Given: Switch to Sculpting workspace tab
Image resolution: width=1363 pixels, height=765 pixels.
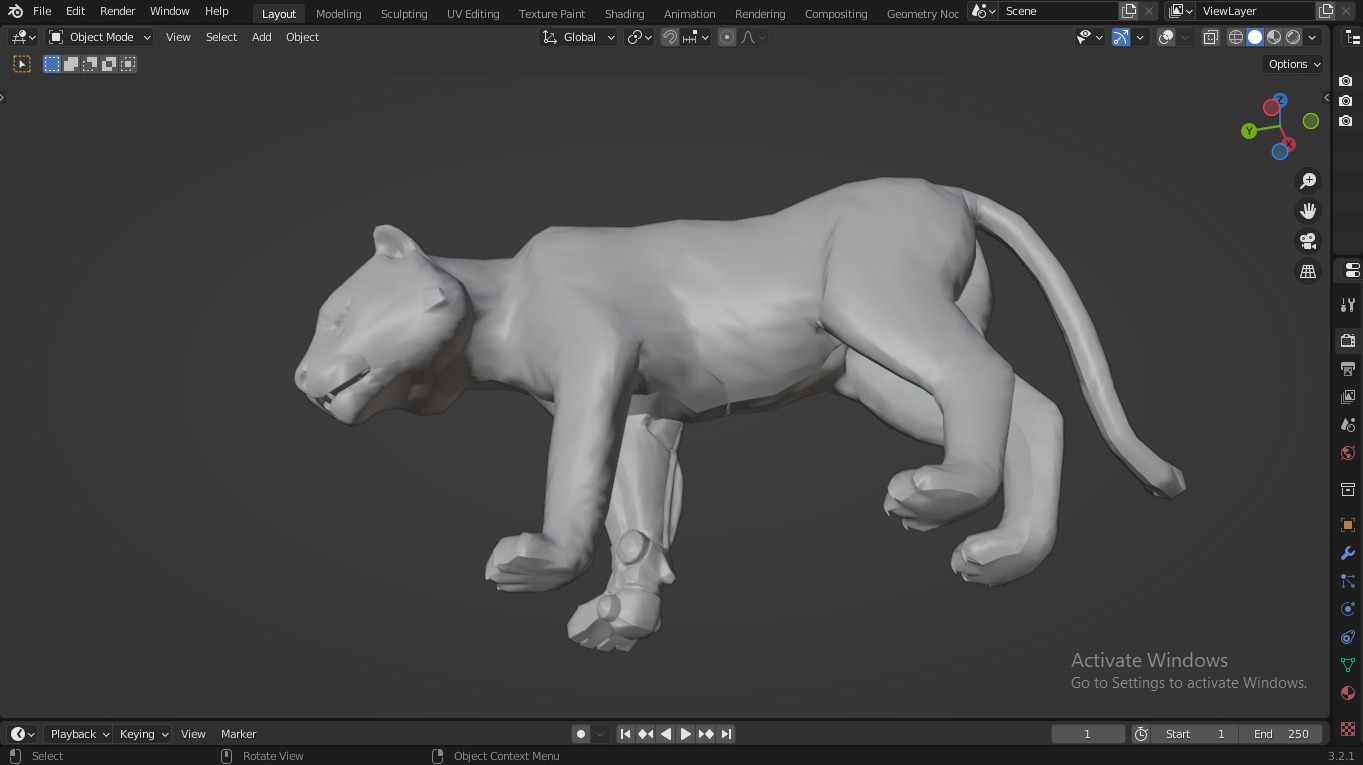Looking at the screenshot, I should pyautogui.click(x=404, y=14).
